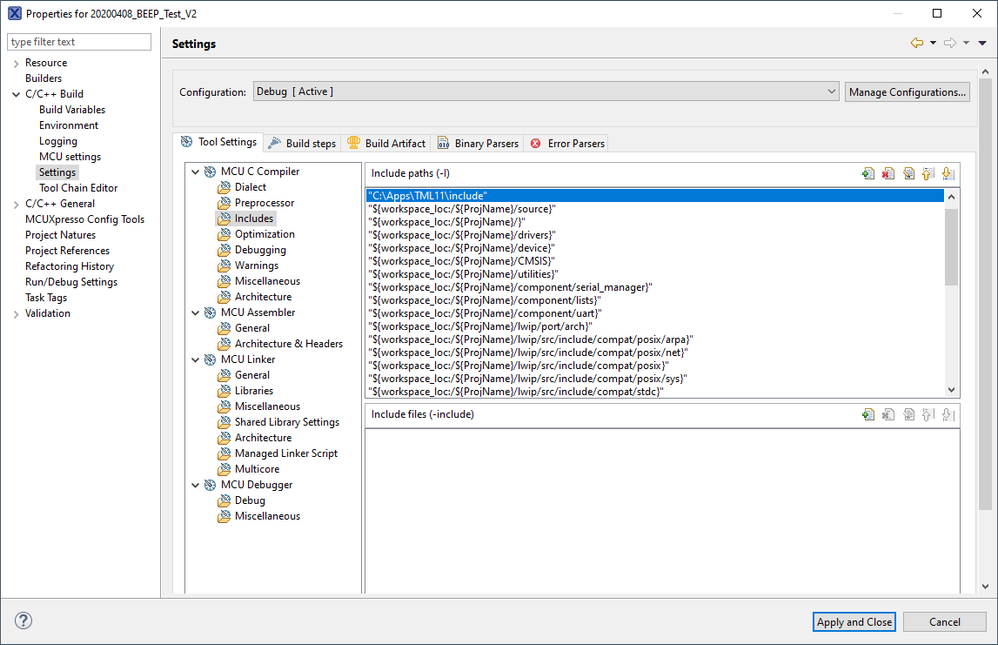Click the Apply and Close button
The height and width of the screenshot is (645, 998).
point(854,622)
